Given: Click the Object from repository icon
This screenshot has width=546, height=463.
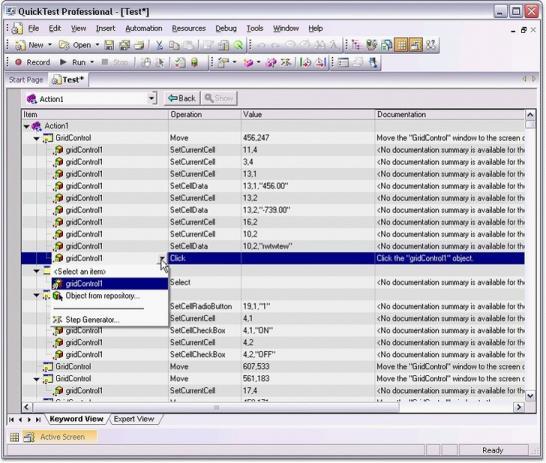Looking at the screenshot, I should 57,296.
